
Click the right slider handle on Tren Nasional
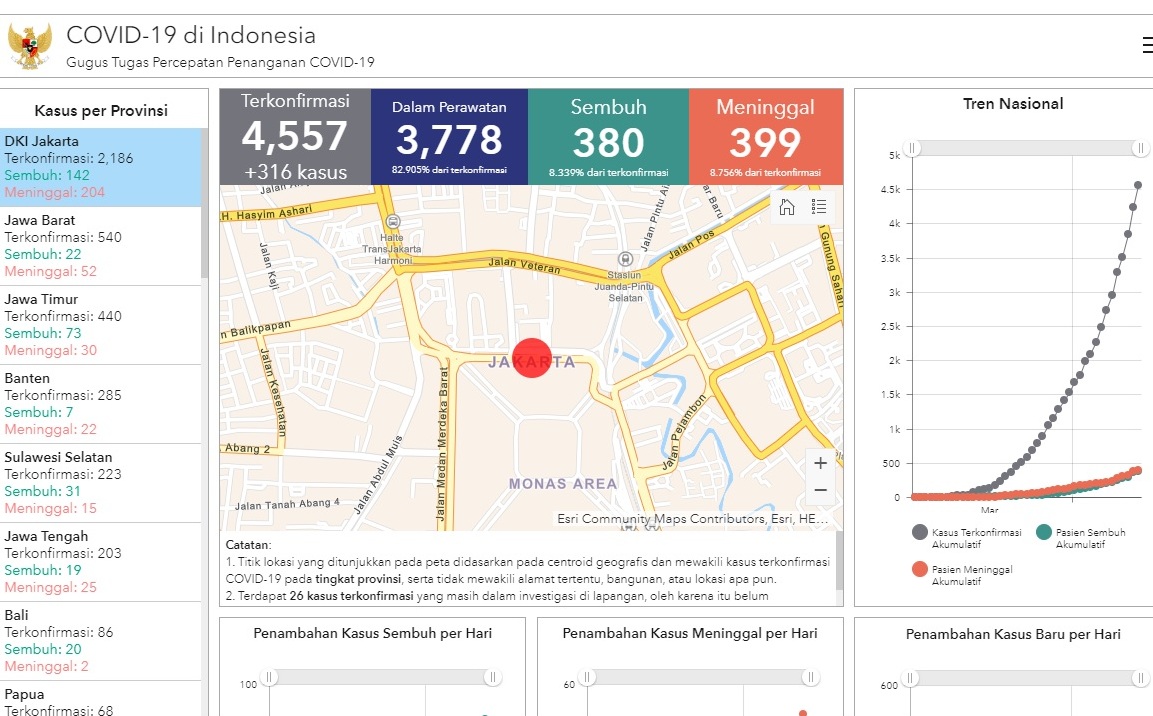coord(1140,148)
